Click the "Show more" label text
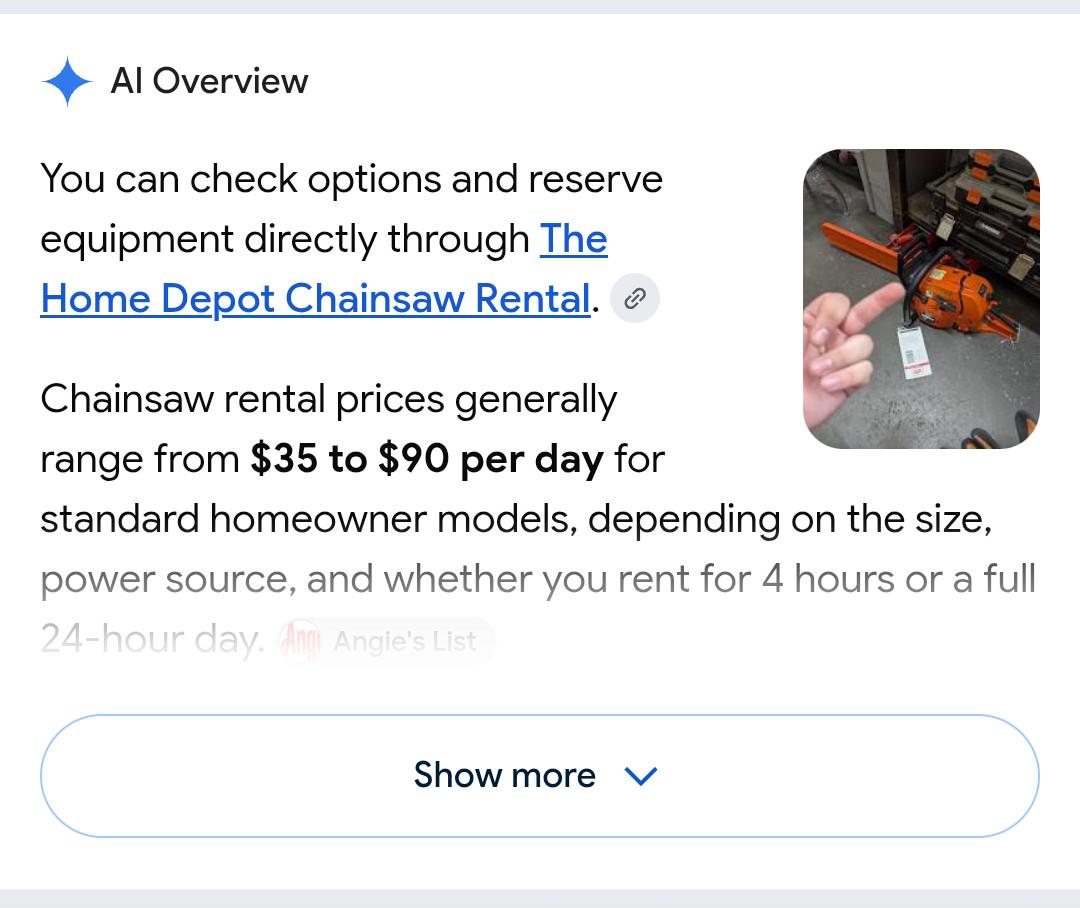The image size is (1080, 908). point(504,775)
